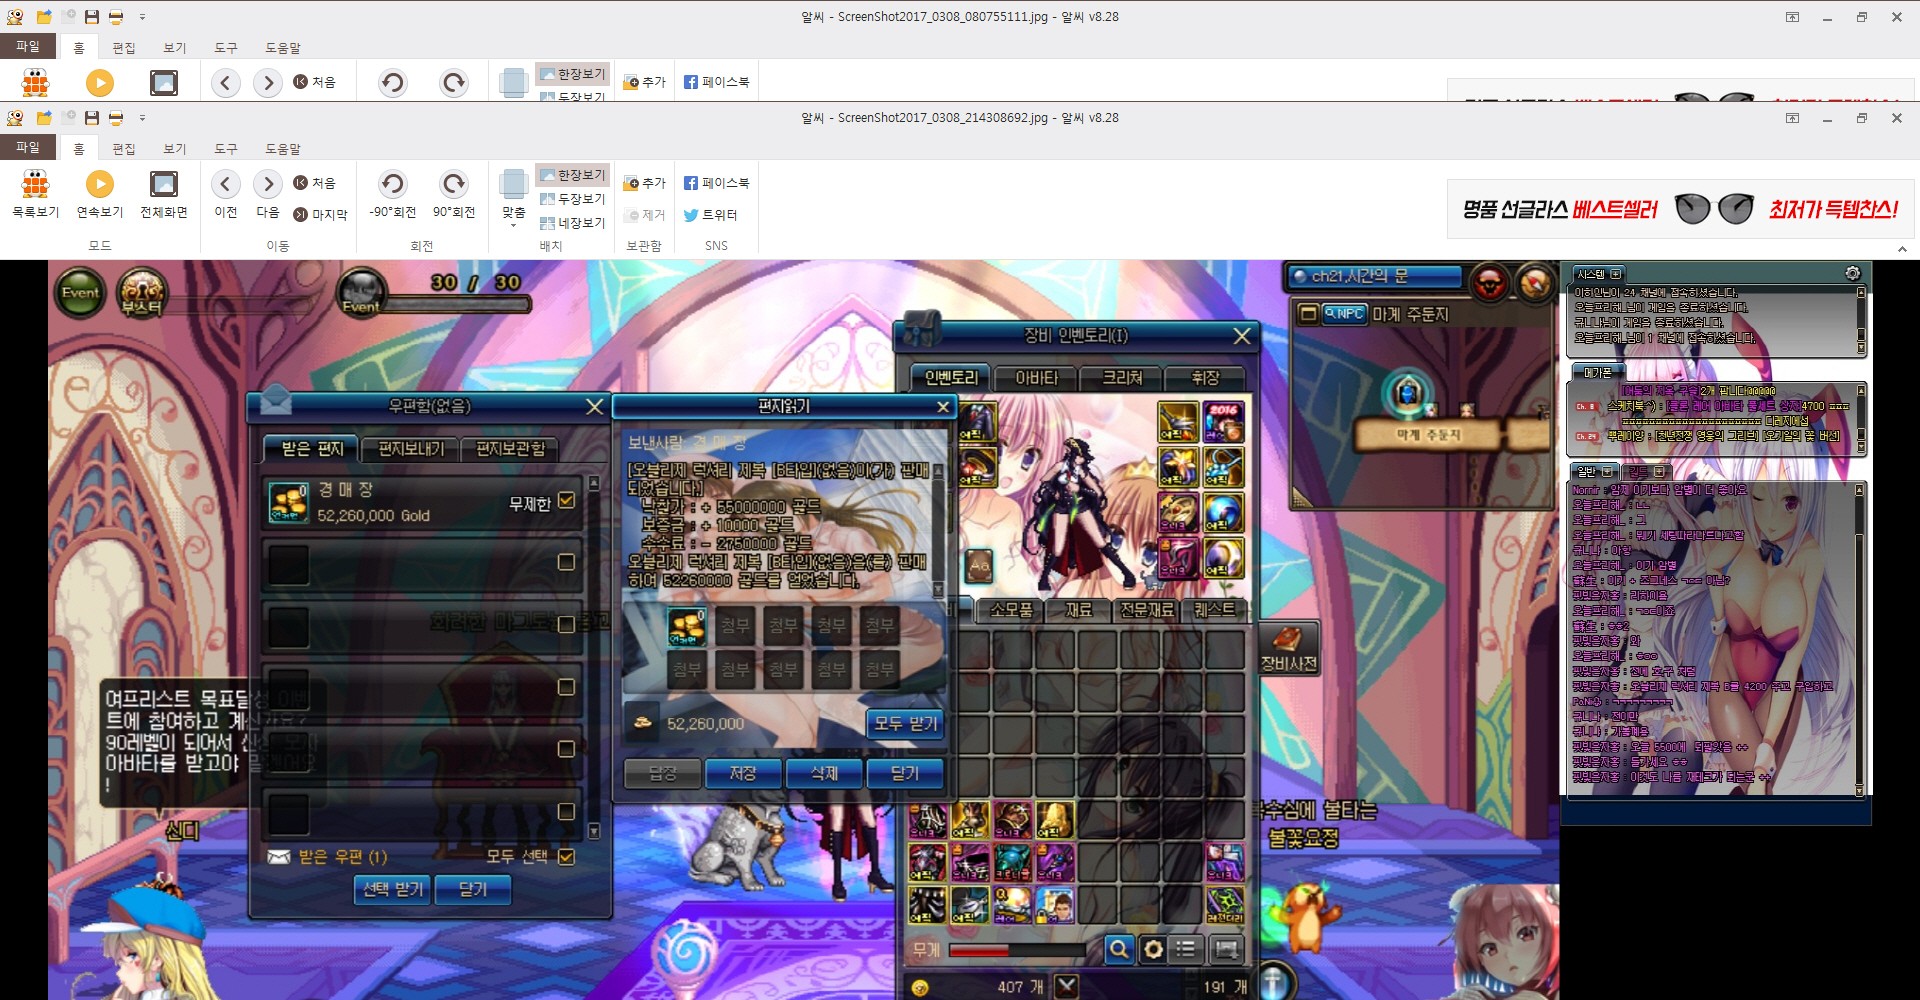Share to 페이스북 in front window

tap(716, 183)
